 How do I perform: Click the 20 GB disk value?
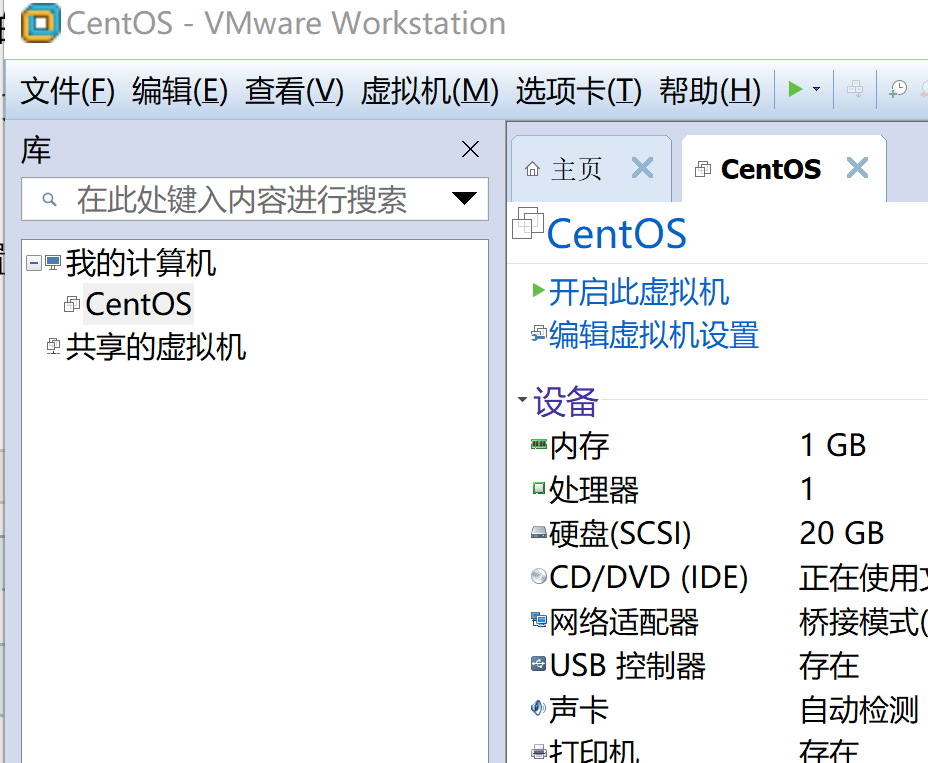[842, 533]
